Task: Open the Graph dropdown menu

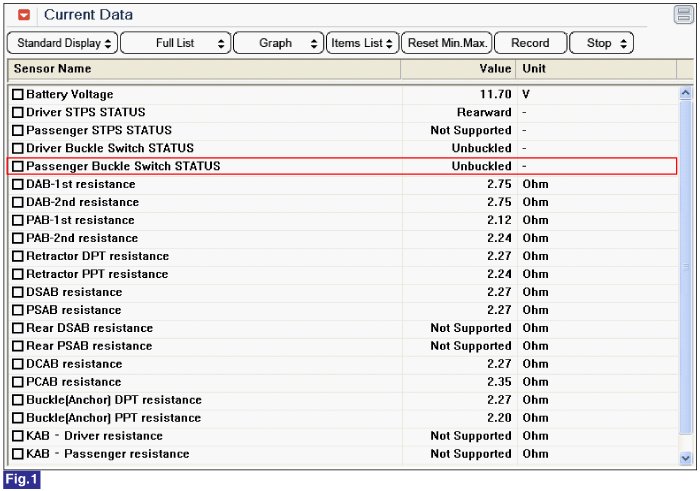Action: [x=278, y=43]
